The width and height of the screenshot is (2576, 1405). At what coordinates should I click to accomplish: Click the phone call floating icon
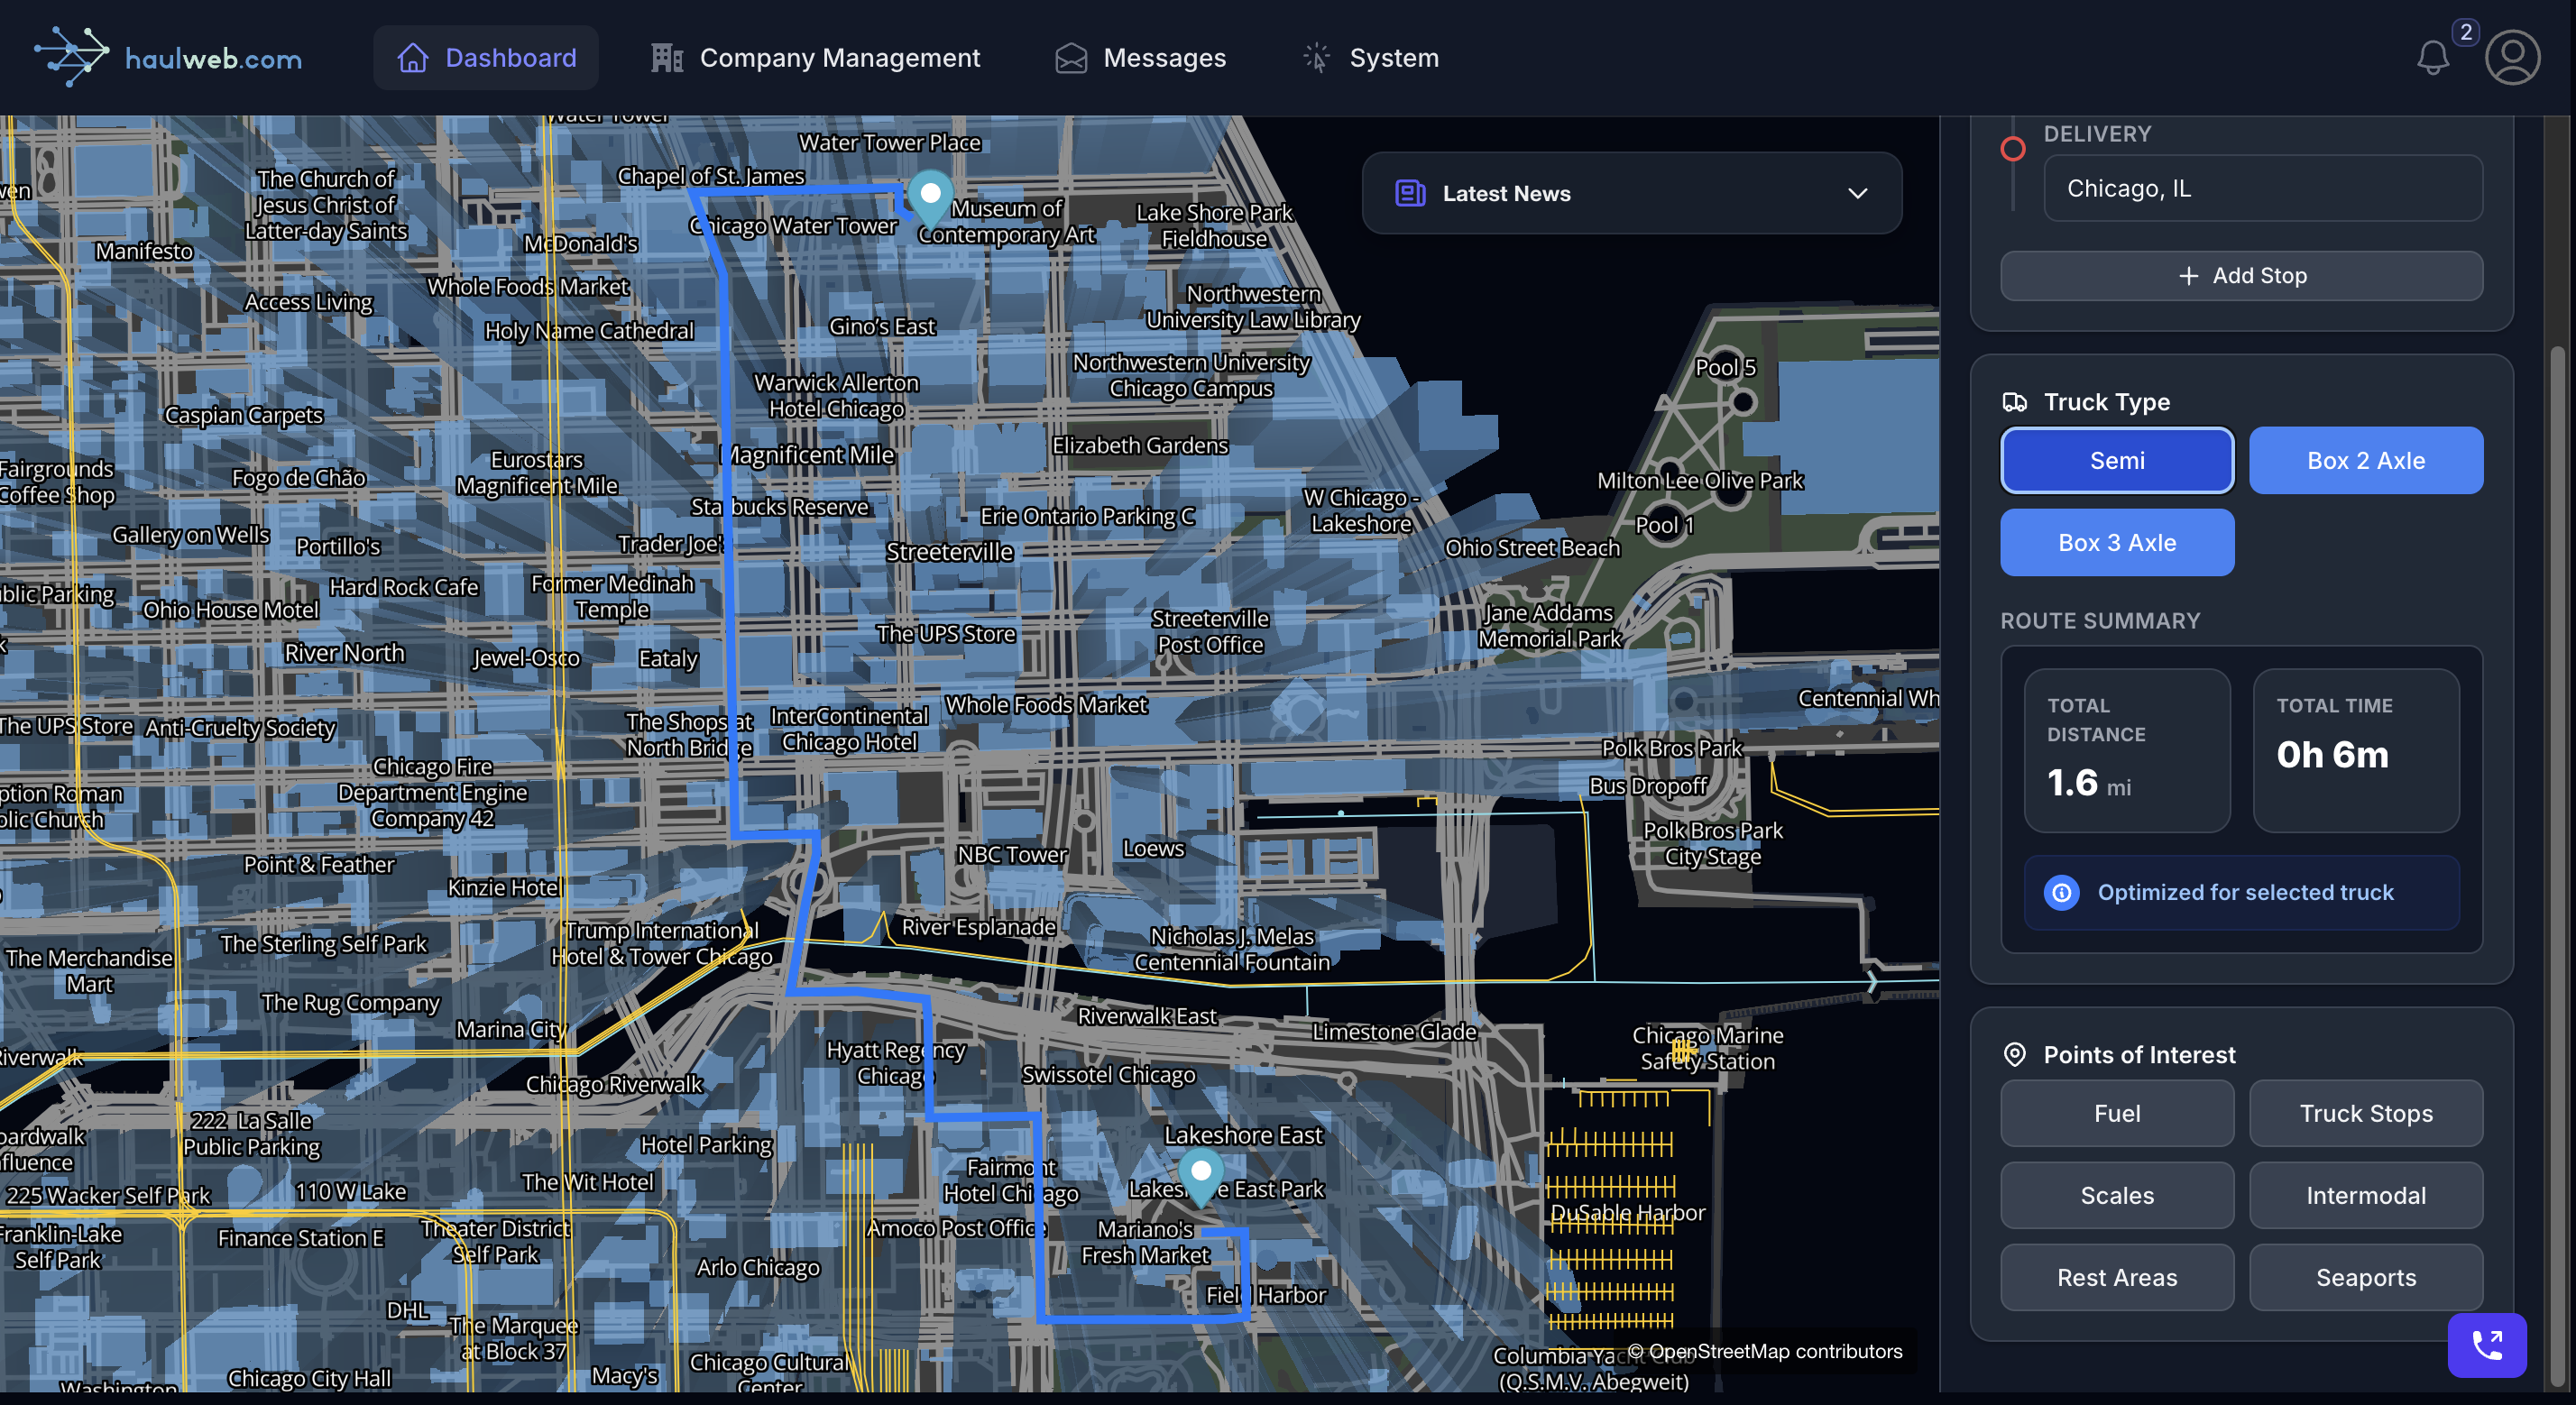point(2486,1345)
